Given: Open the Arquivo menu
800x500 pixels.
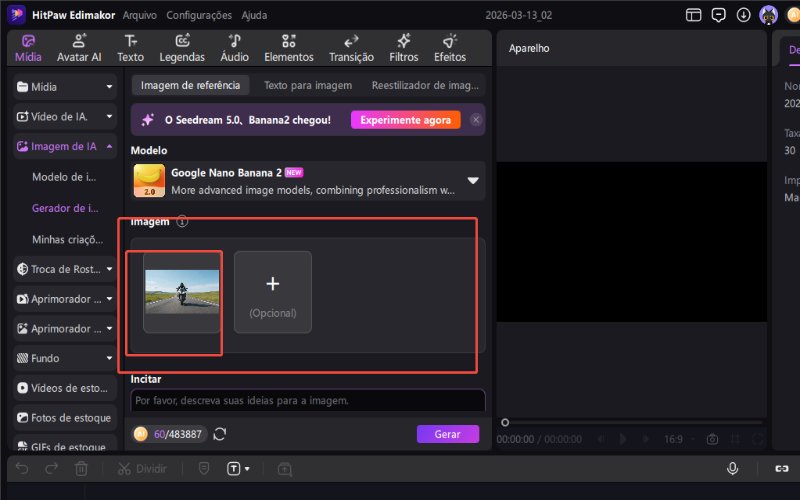Looking at the screenshot, I should coord(140,15).
